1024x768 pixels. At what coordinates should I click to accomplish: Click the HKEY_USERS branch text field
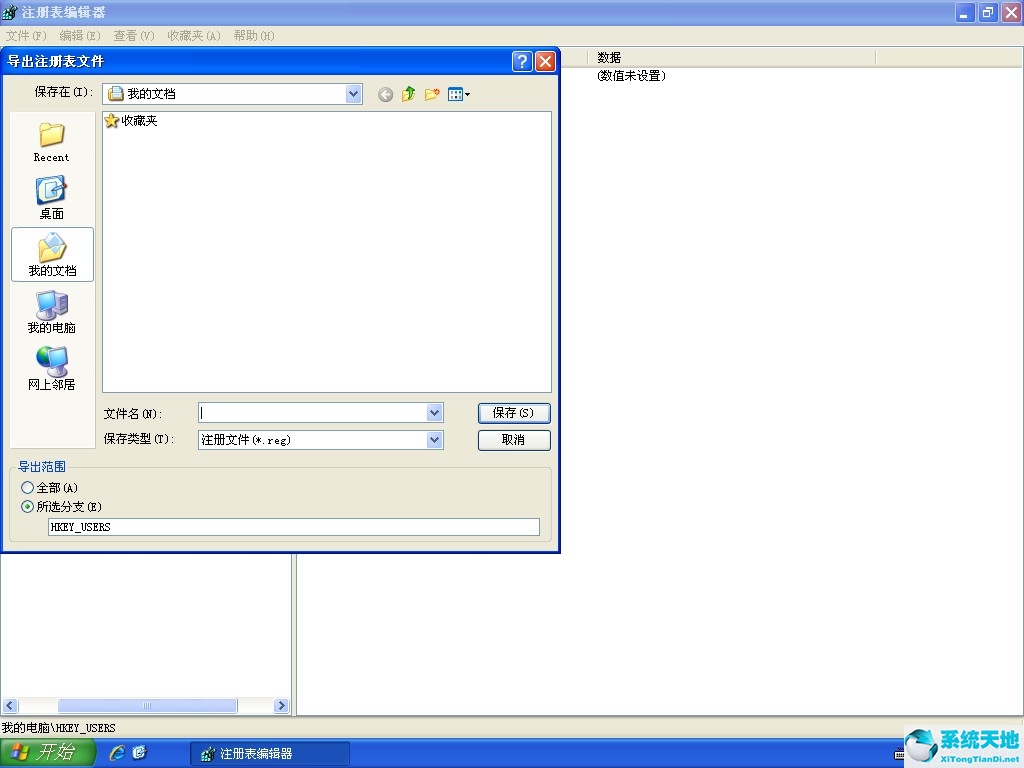point(293,527)
